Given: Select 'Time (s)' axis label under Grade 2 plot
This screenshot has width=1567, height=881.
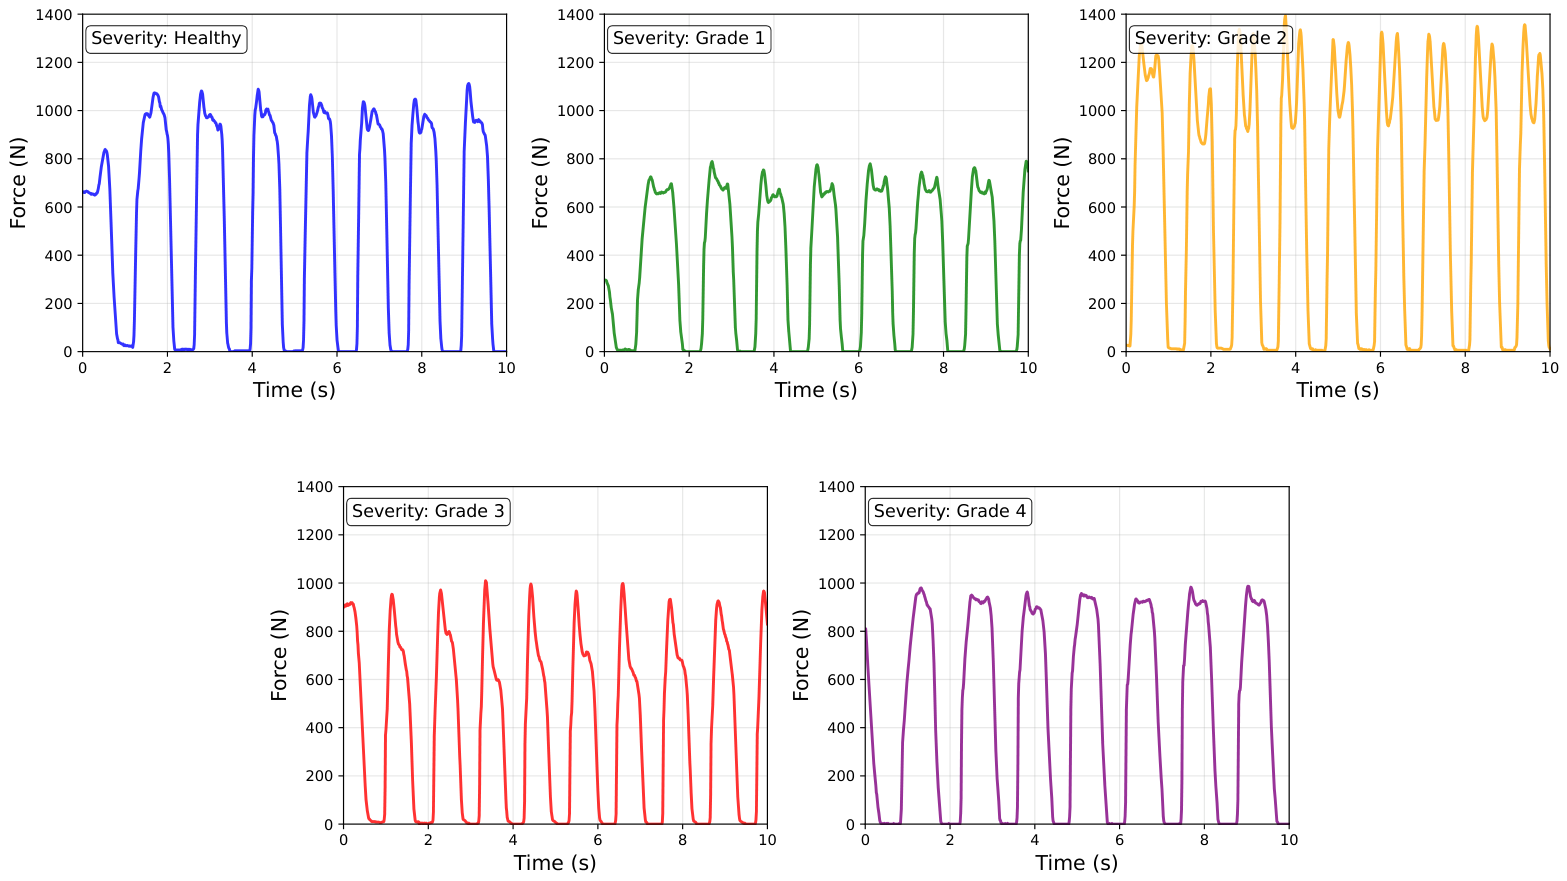Looking at the screenshot, I should [x=1338, y=390].
